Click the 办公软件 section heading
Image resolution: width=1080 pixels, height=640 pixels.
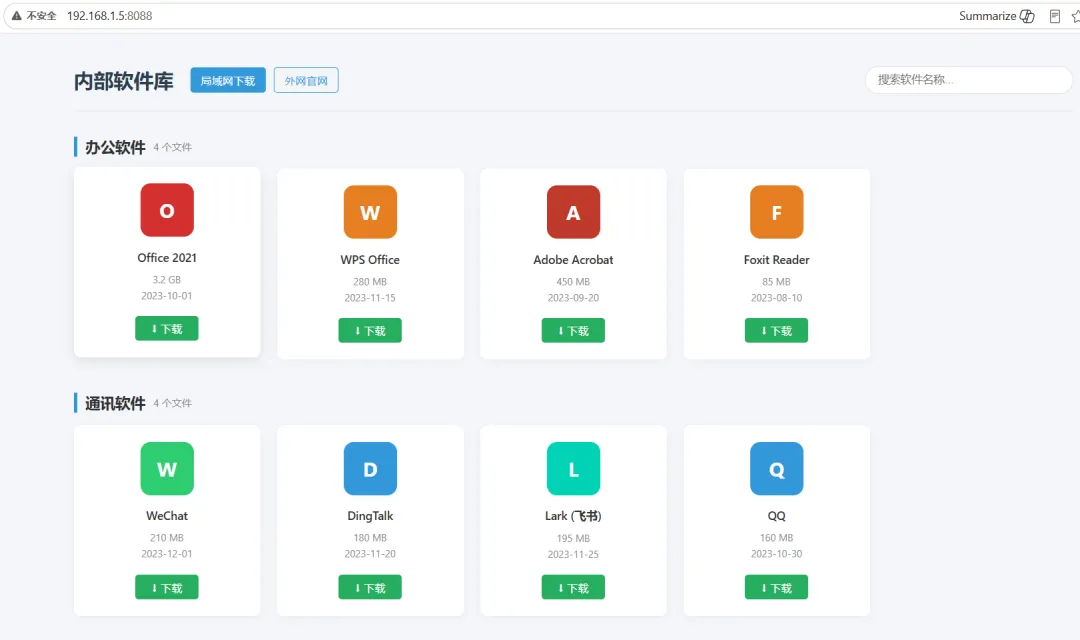point(115,147)
